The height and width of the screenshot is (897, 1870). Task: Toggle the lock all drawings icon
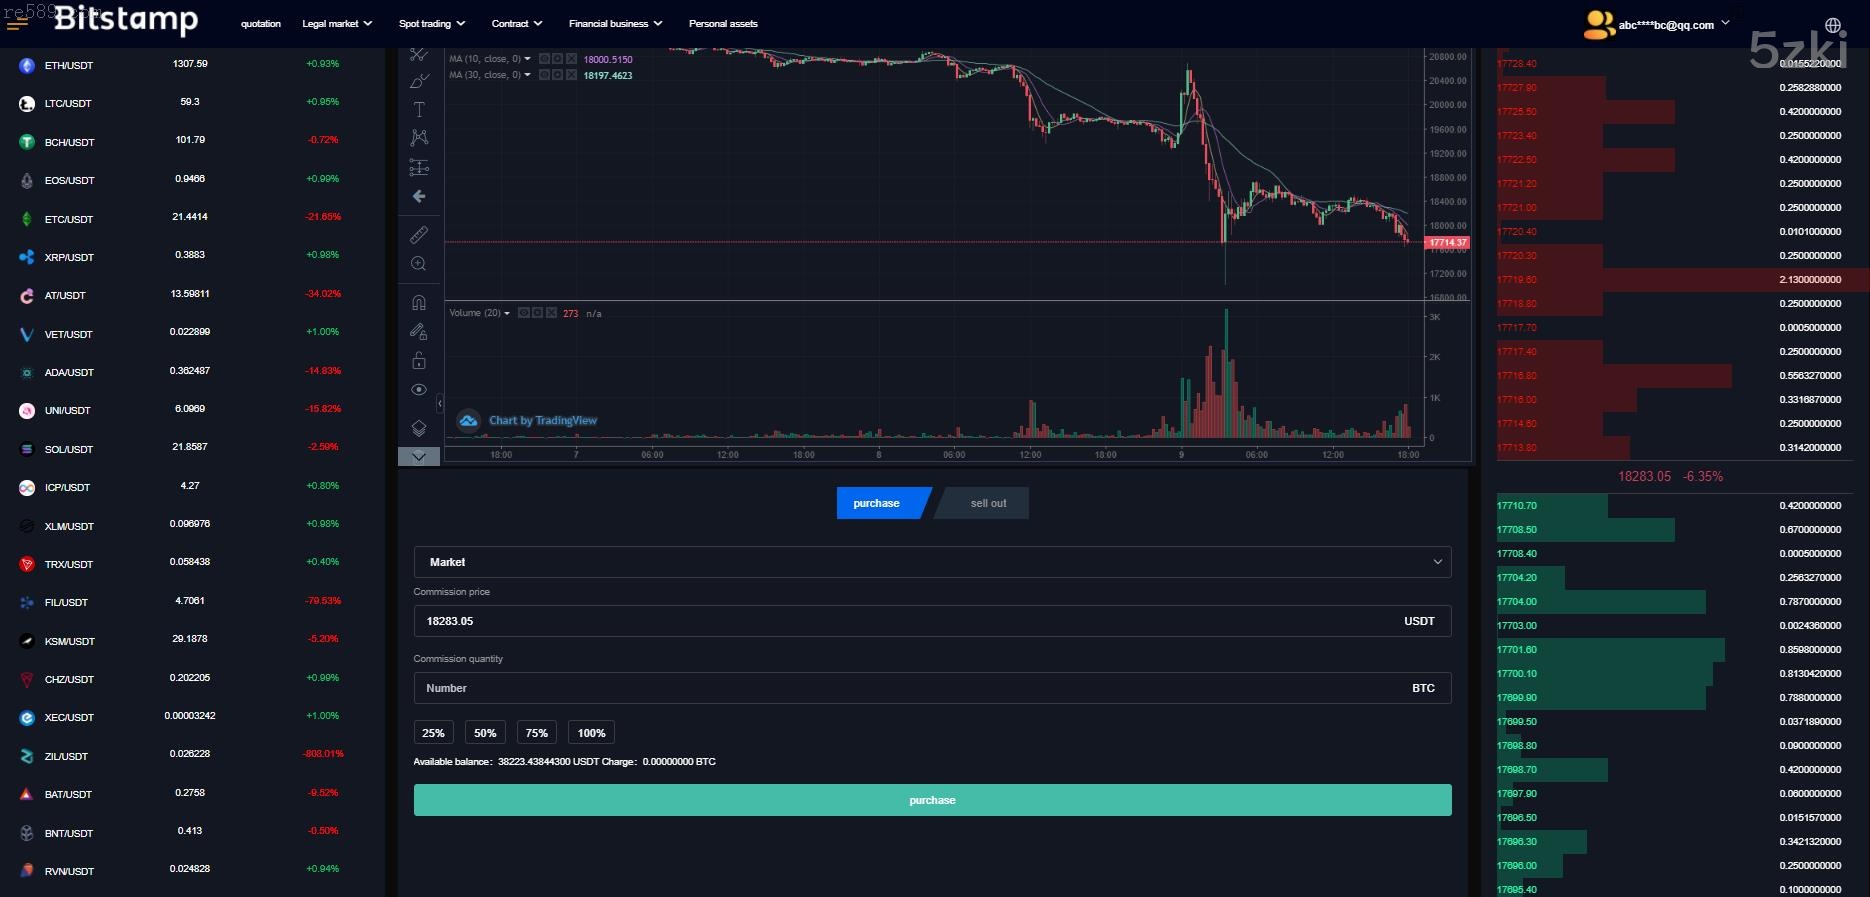click(x=419, y=360)
